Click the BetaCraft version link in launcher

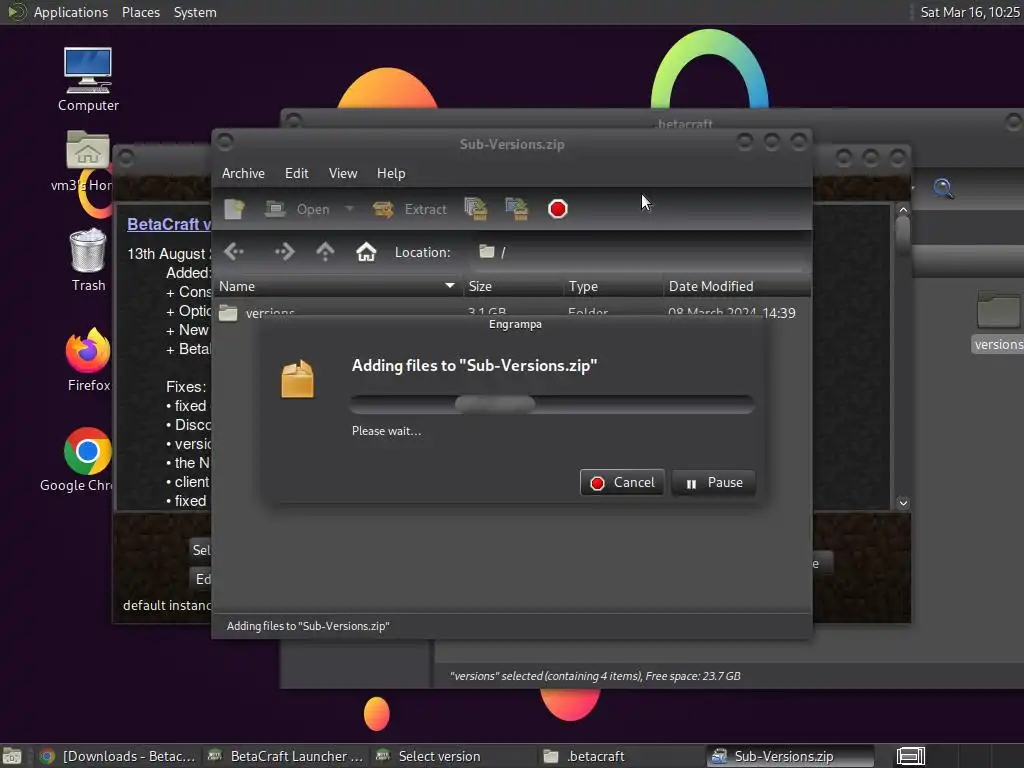[x=168, y=224]
